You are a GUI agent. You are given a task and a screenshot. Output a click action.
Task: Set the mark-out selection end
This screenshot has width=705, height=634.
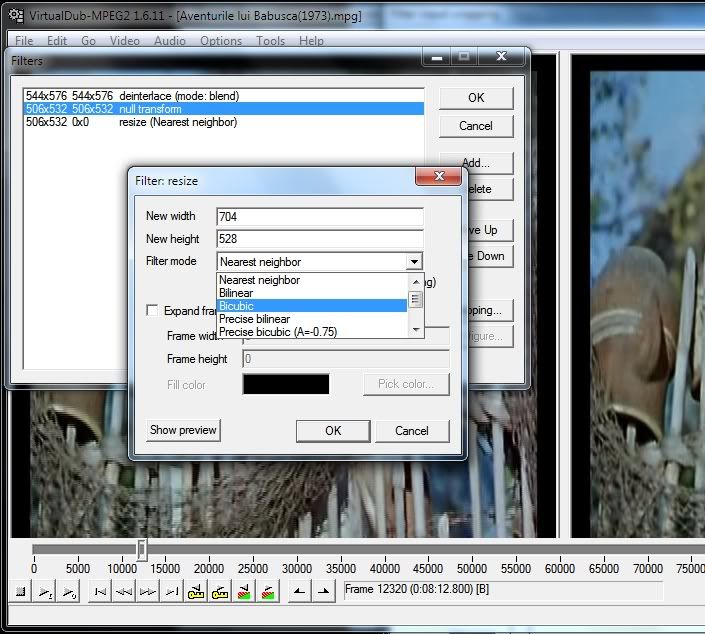pyautogui.click(x=323, y=593)
